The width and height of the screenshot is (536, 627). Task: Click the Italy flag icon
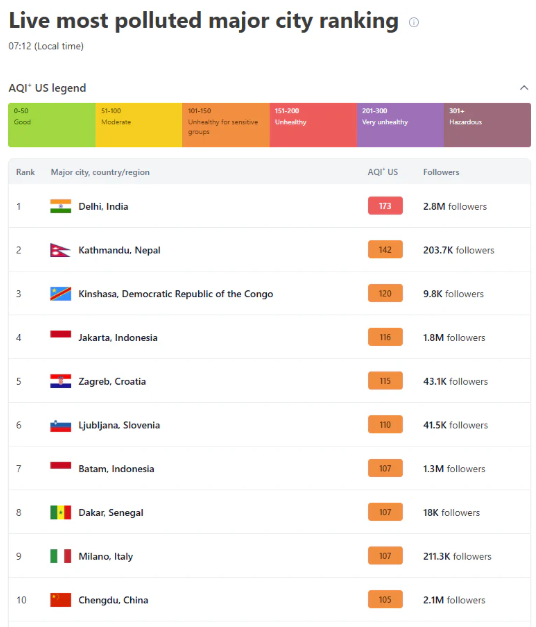(x=60, y=556)
